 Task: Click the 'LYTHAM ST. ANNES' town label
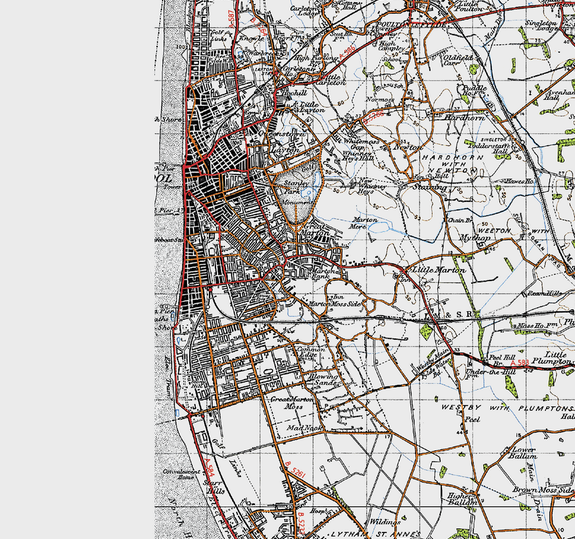tap(375, 534)
